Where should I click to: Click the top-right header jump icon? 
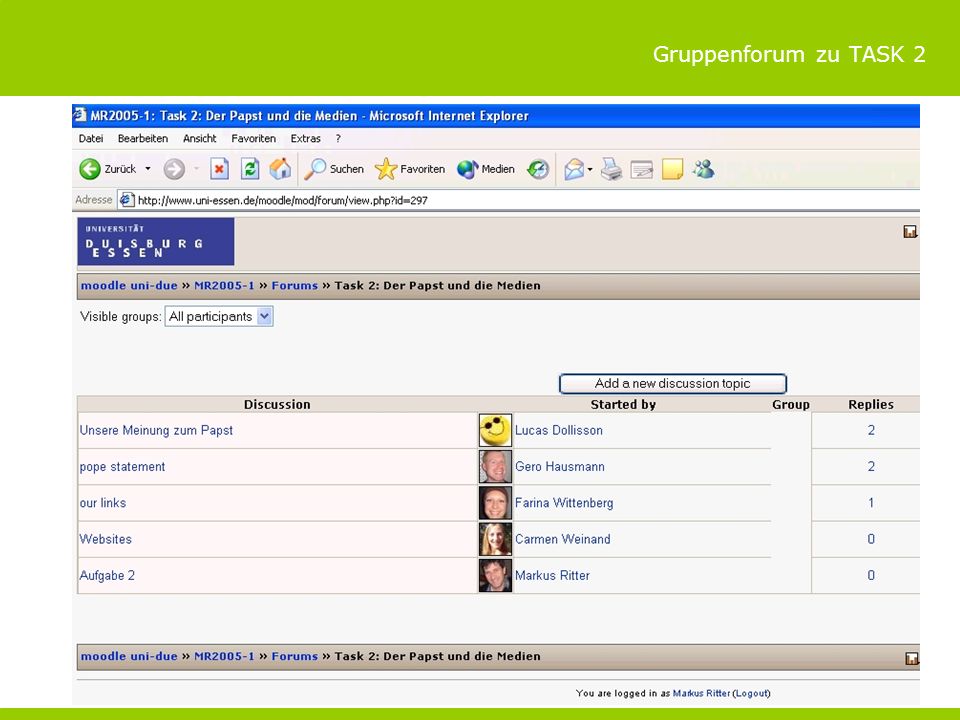[x=910, y=231]
